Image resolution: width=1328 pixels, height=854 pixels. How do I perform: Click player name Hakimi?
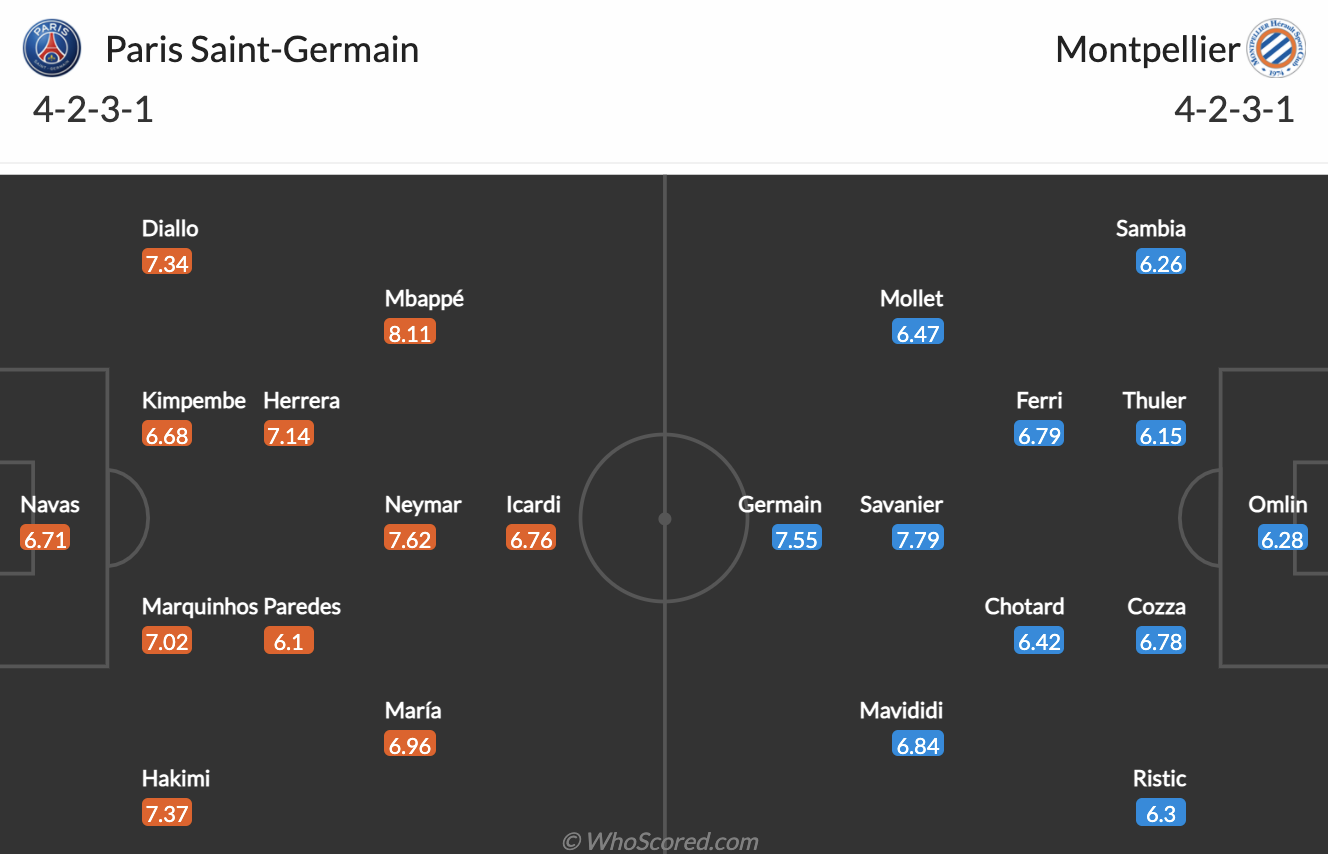pos(176,779)
